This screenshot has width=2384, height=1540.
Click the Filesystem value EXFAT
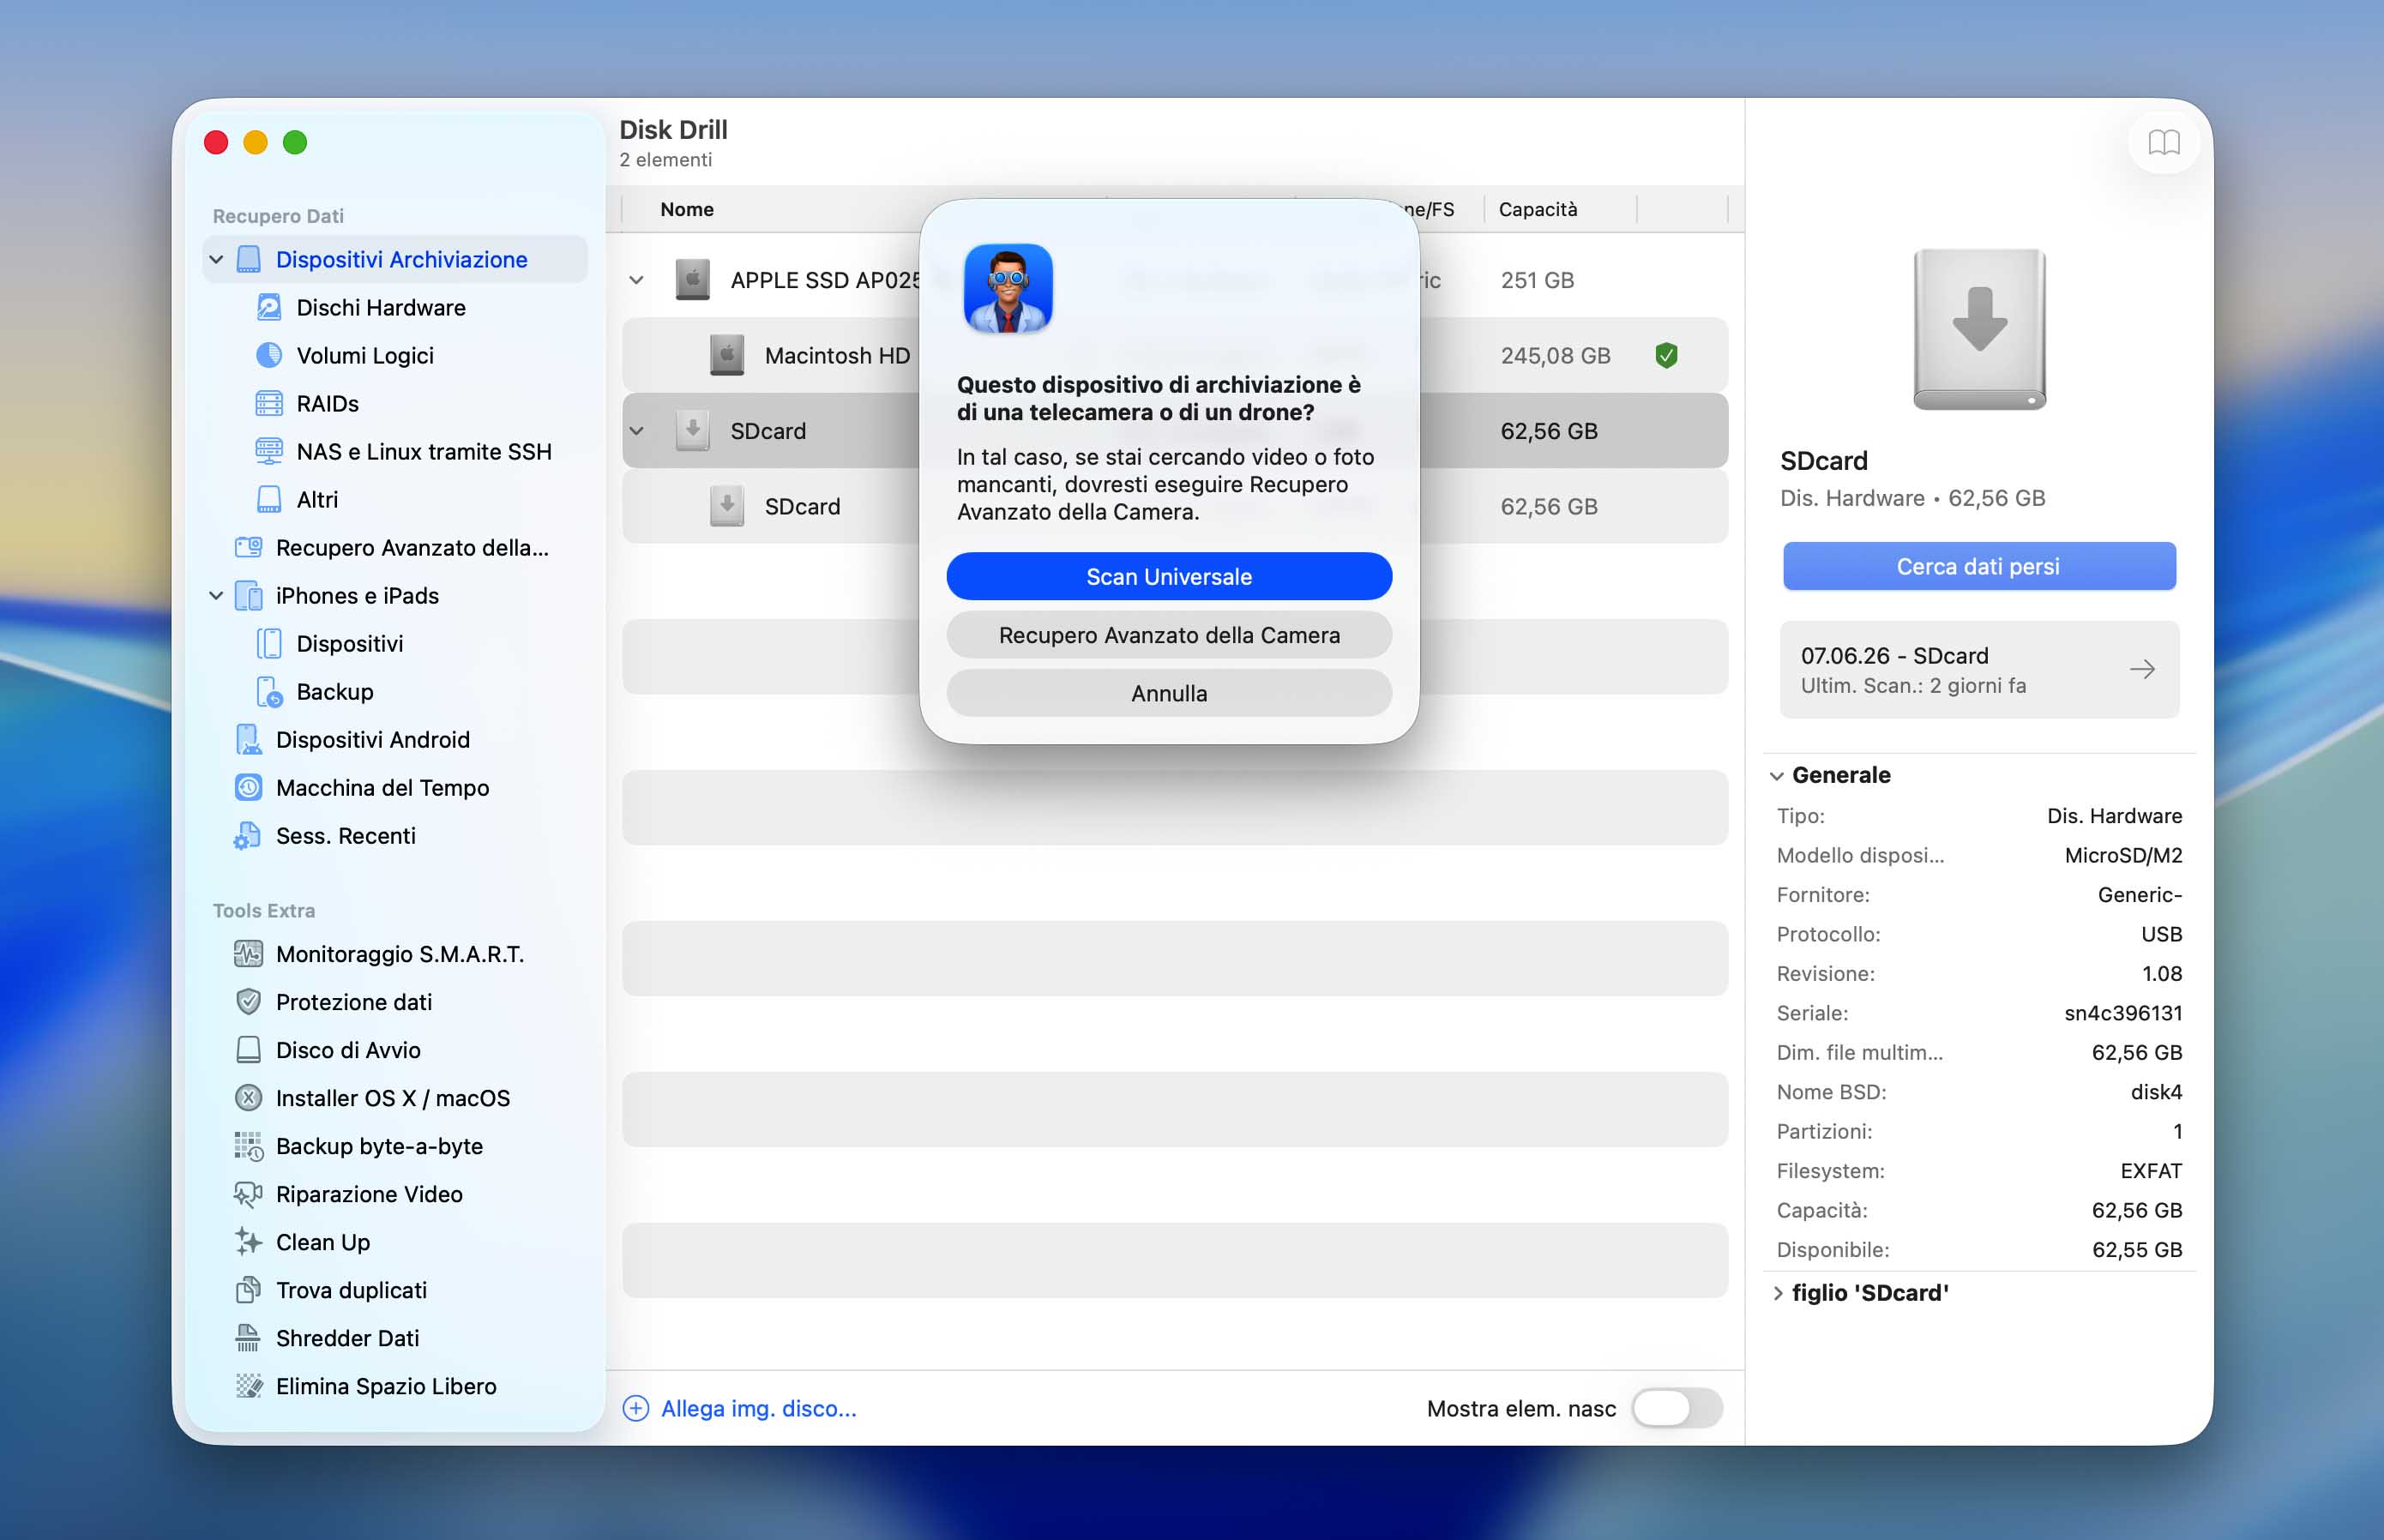coord(2151,1171)
